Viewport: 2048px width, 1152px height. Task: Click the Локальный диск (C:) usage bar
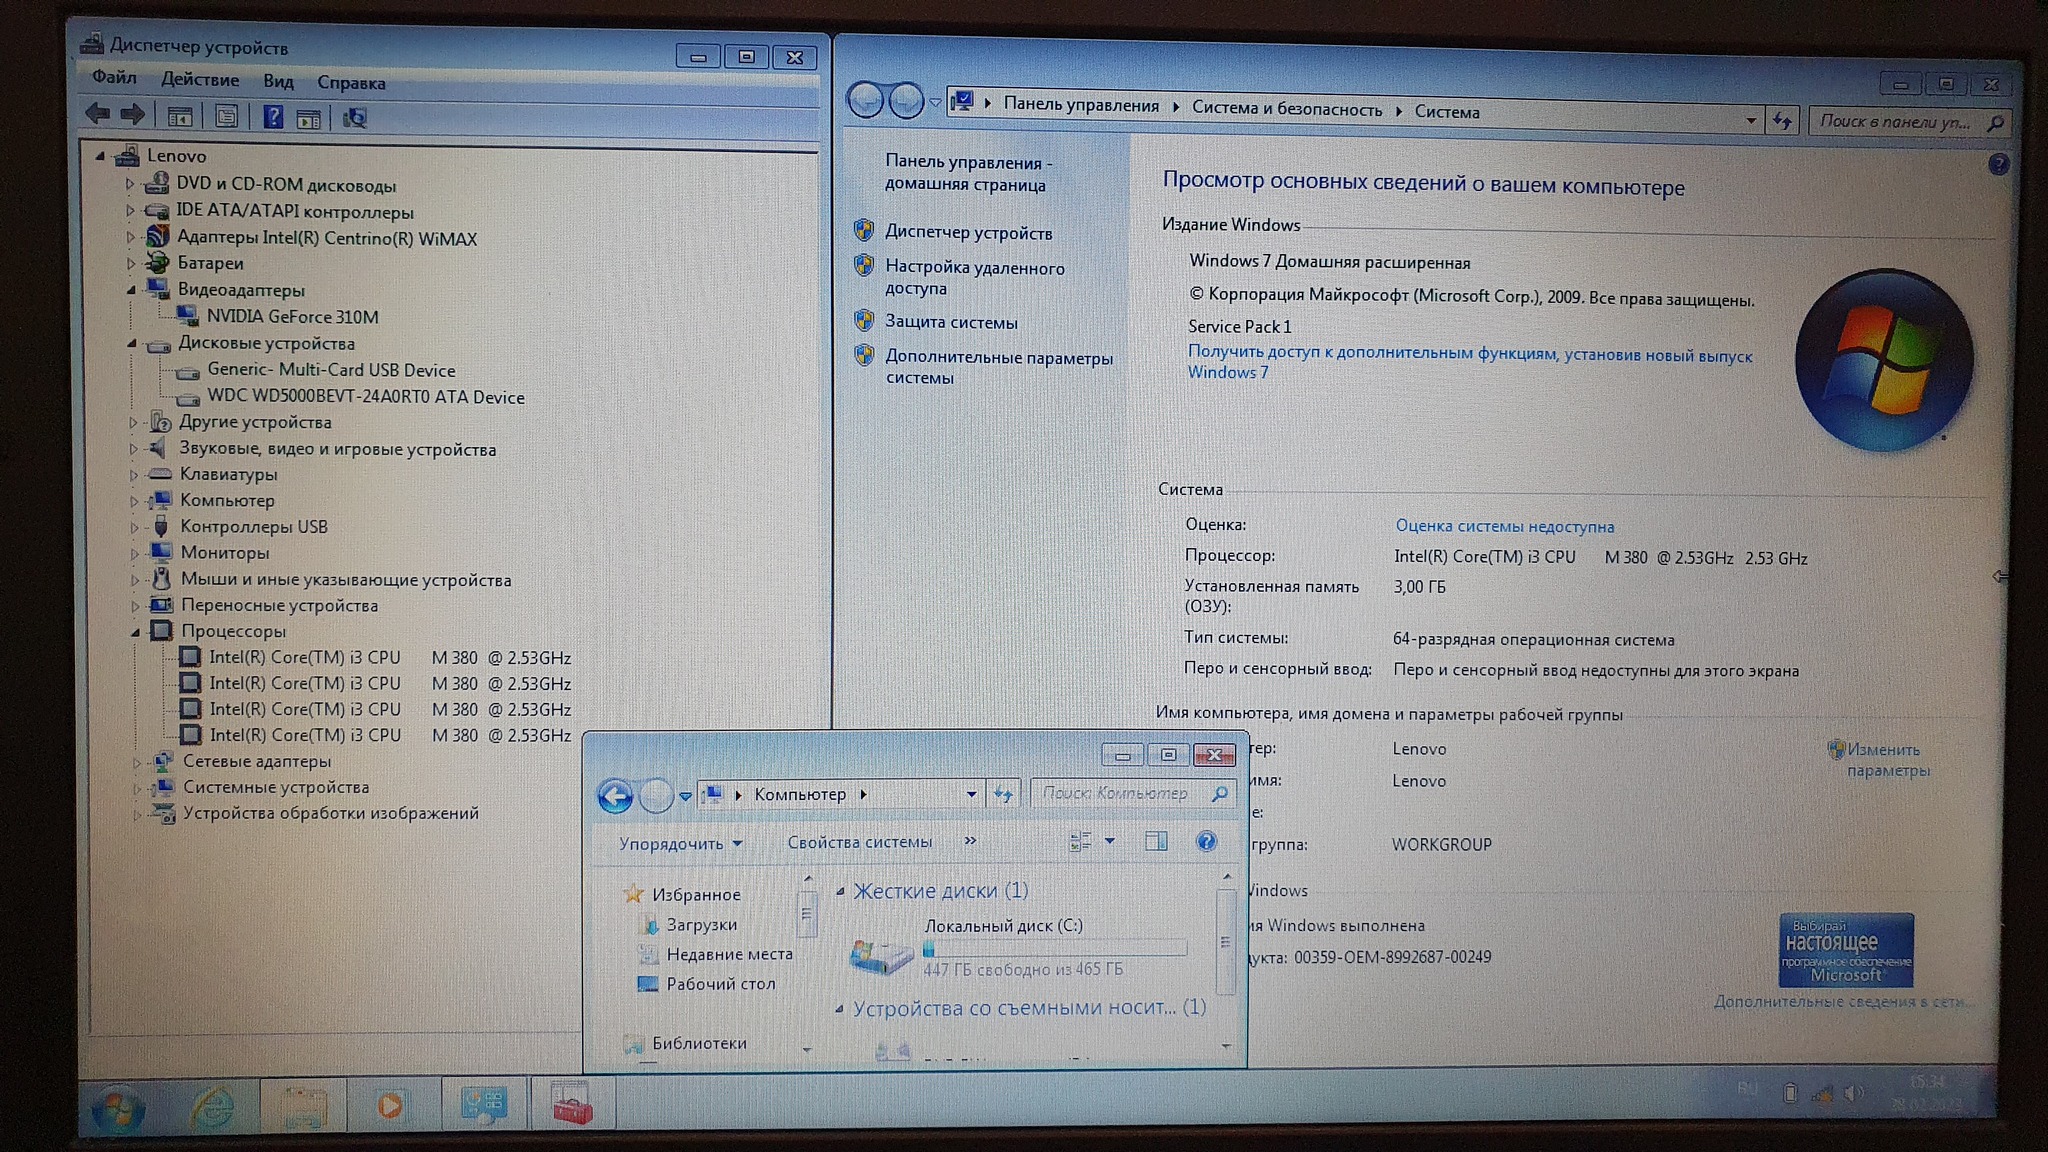pos(1055,948)
